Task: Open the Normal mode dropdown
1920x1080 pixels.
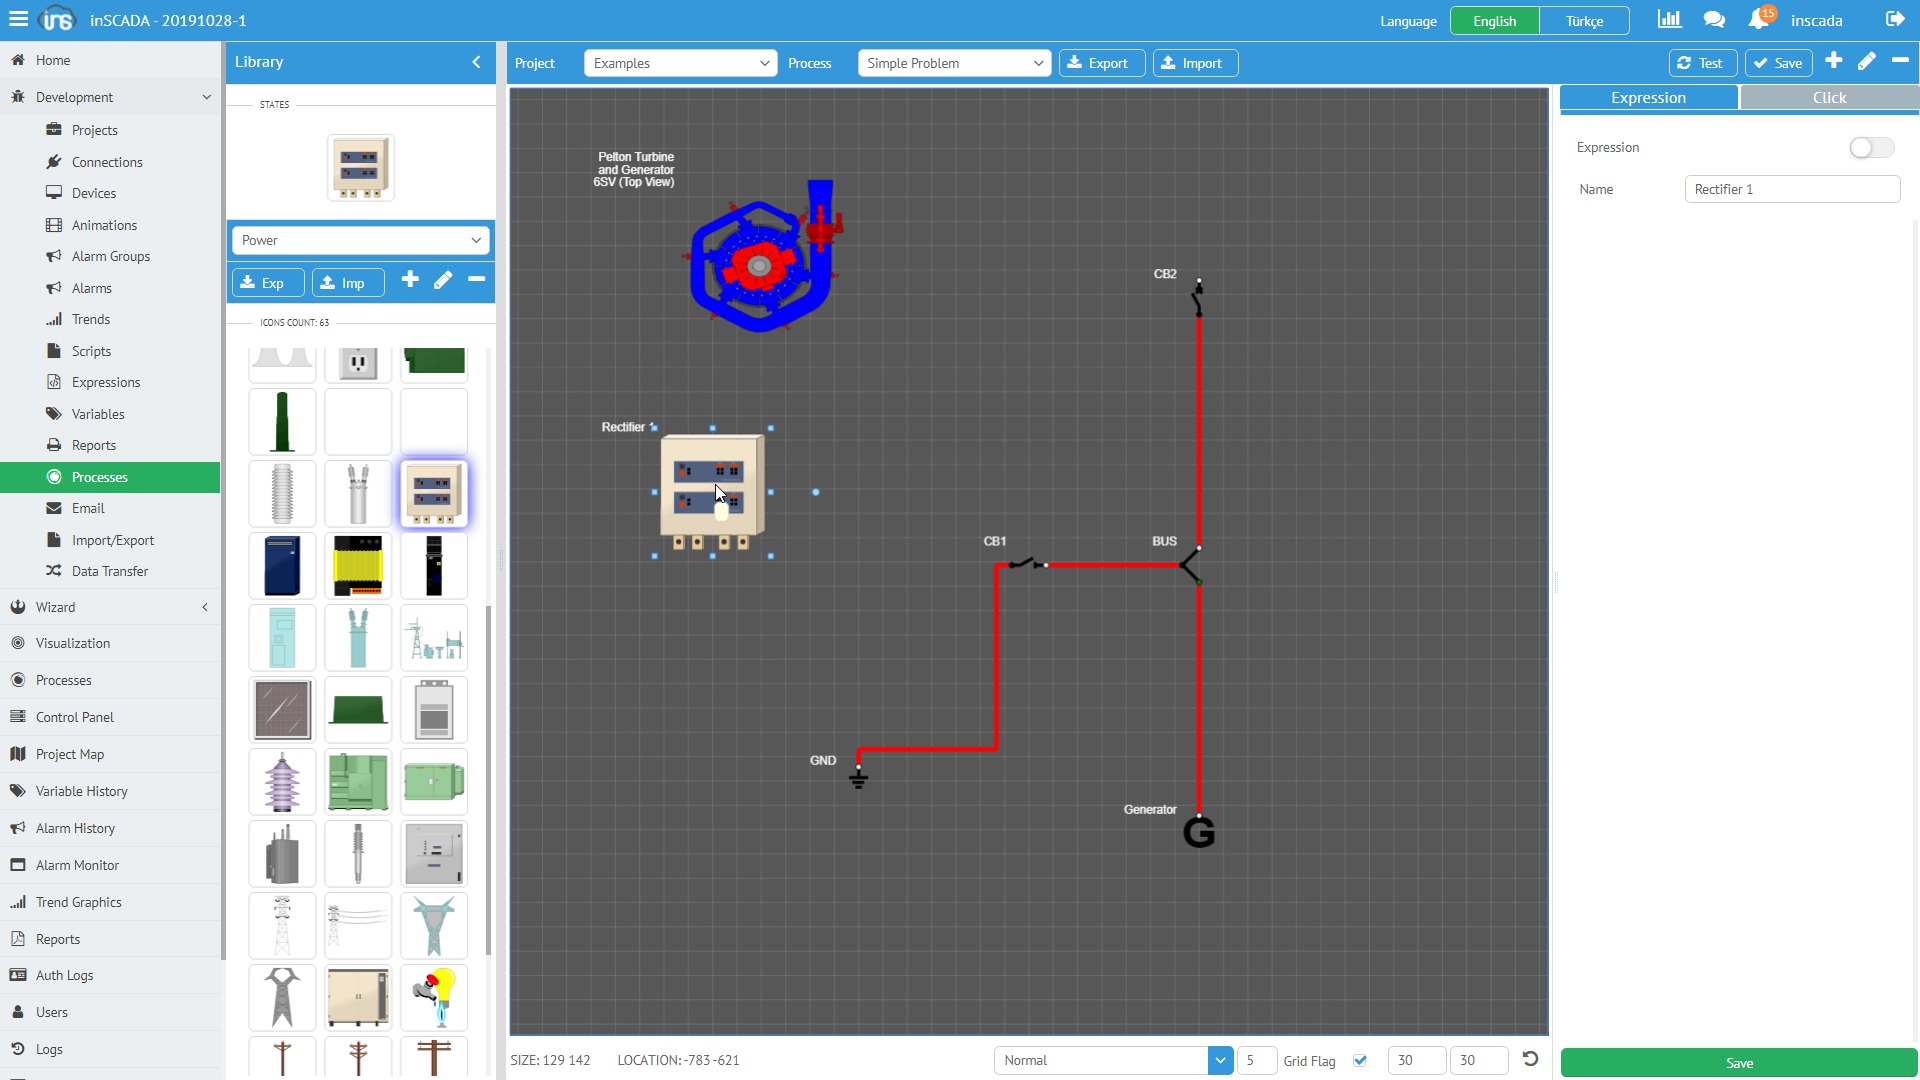Action: coord(1113,1060)
